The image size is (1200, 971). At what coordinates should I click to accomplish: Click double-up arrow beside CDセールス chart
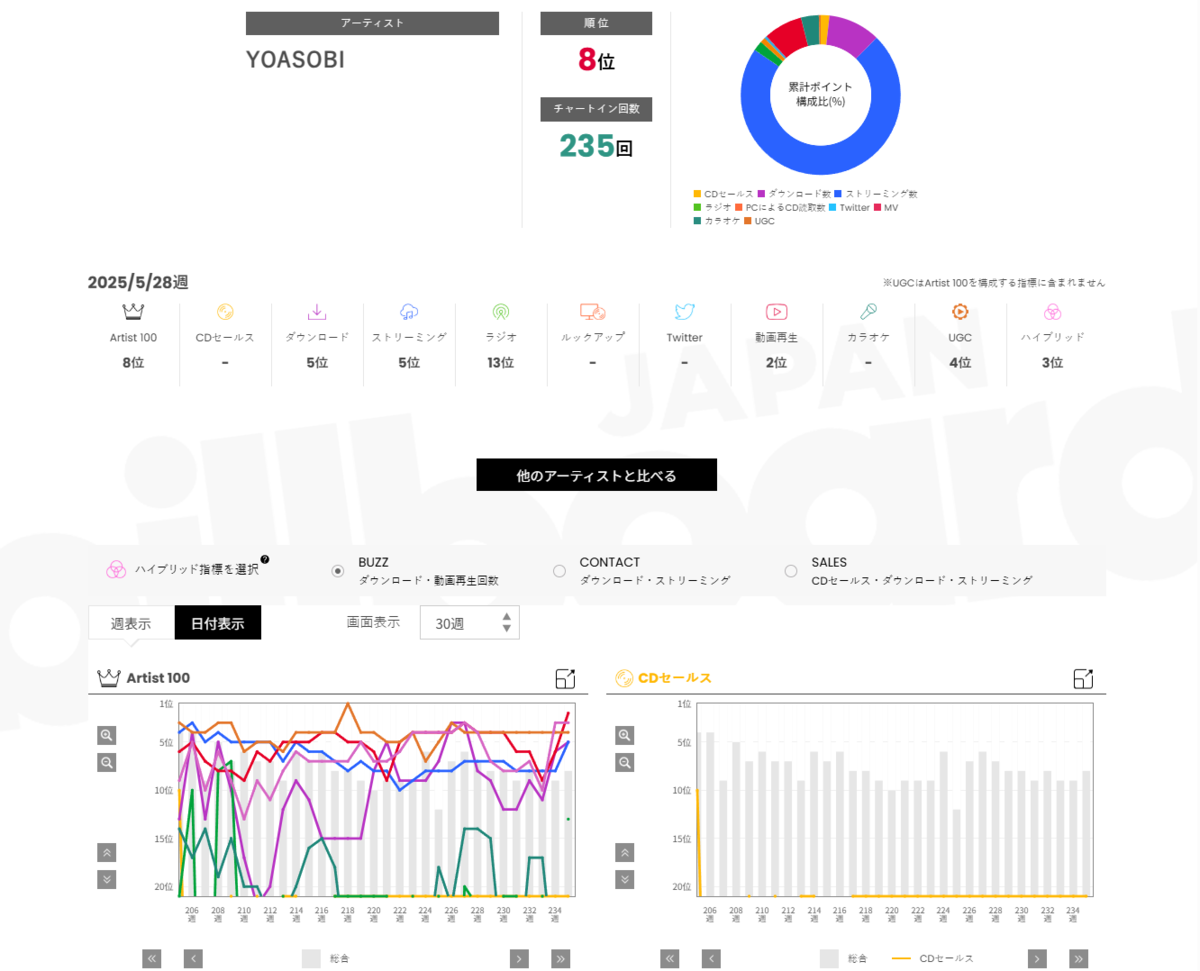(625, 853)
